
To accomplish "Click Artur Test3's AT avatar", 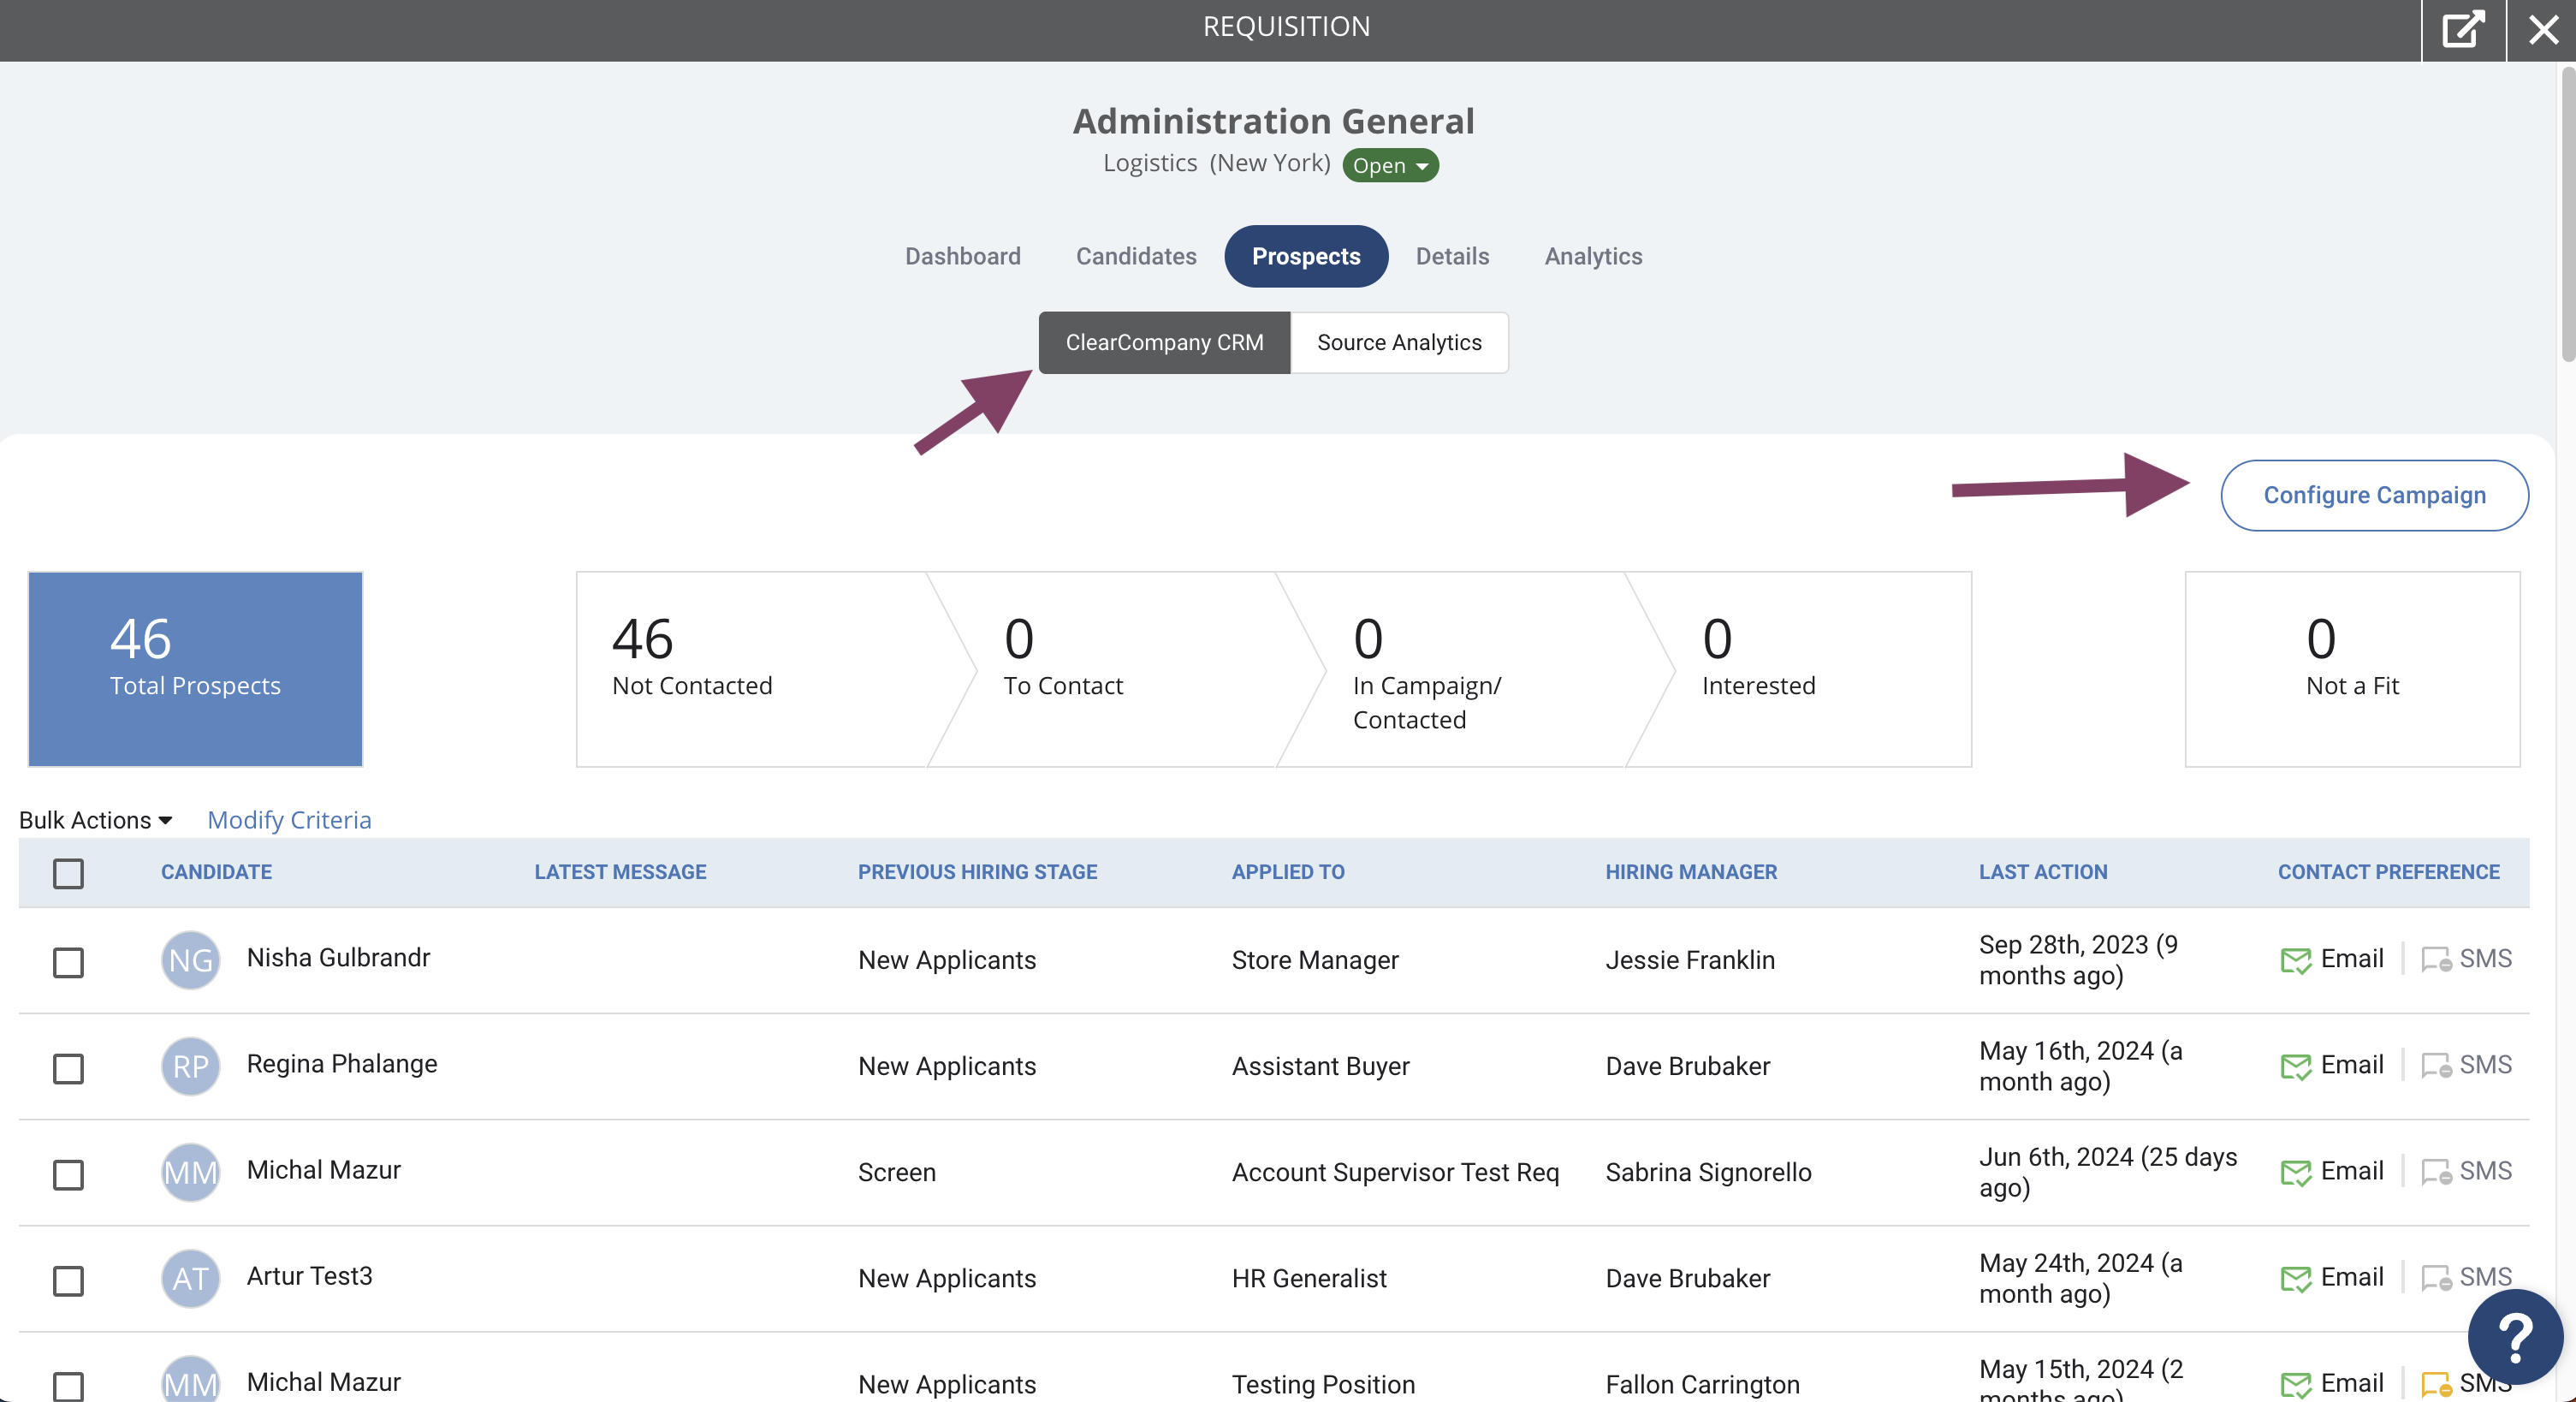I will 190,1278.
